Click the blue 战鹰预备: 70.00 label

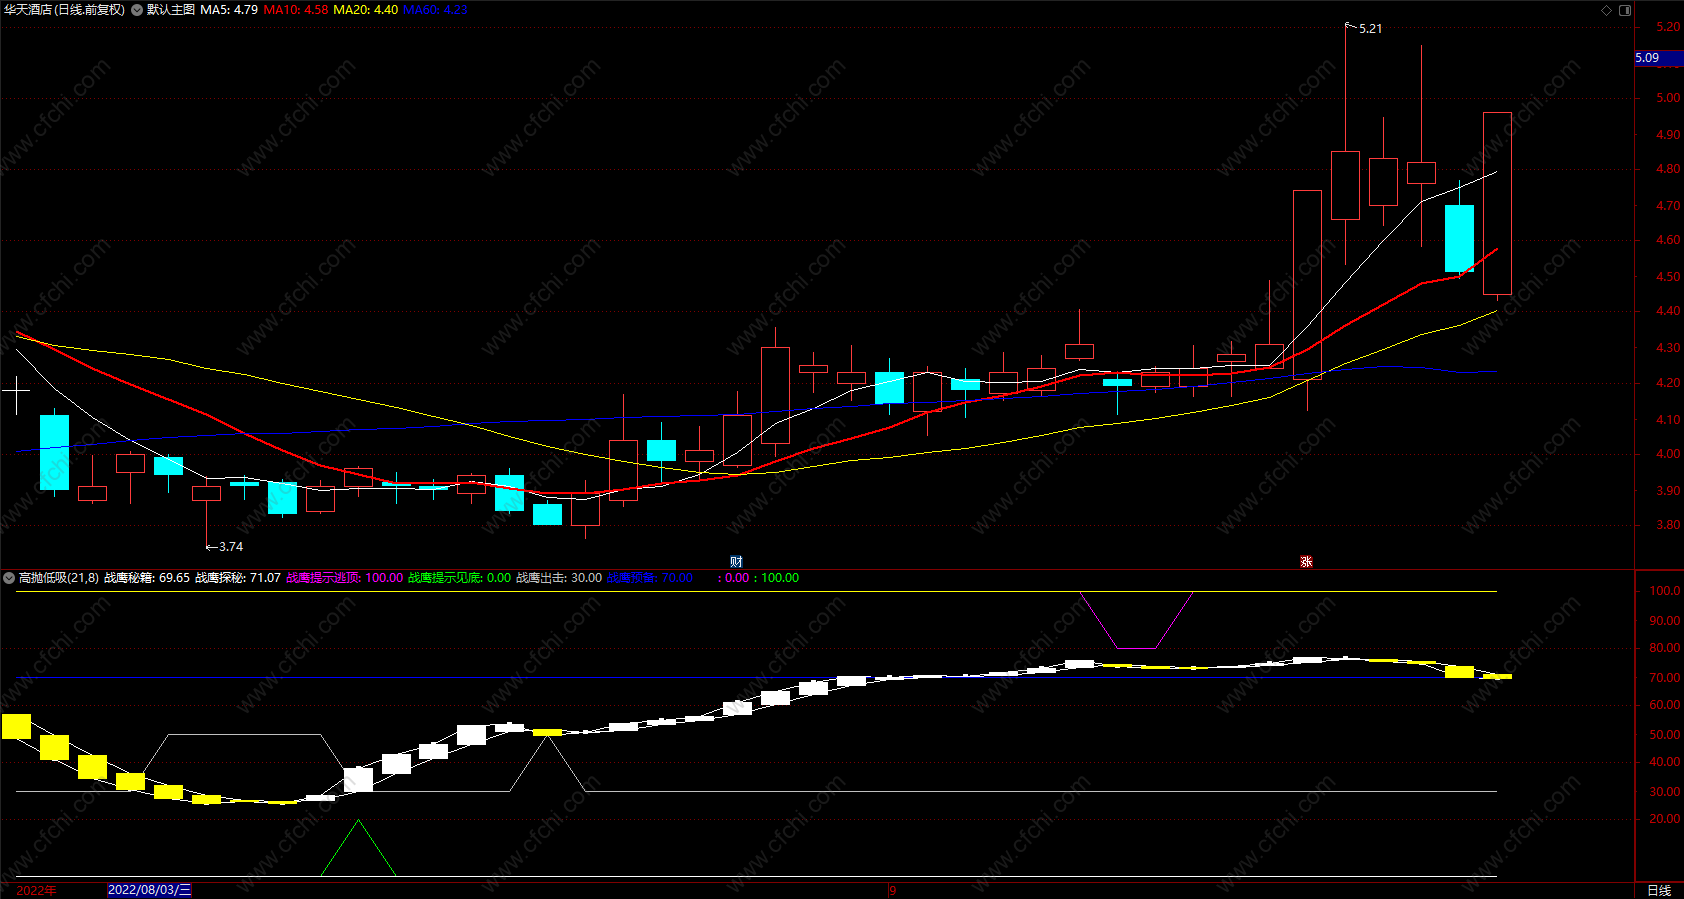coord(650,578)
